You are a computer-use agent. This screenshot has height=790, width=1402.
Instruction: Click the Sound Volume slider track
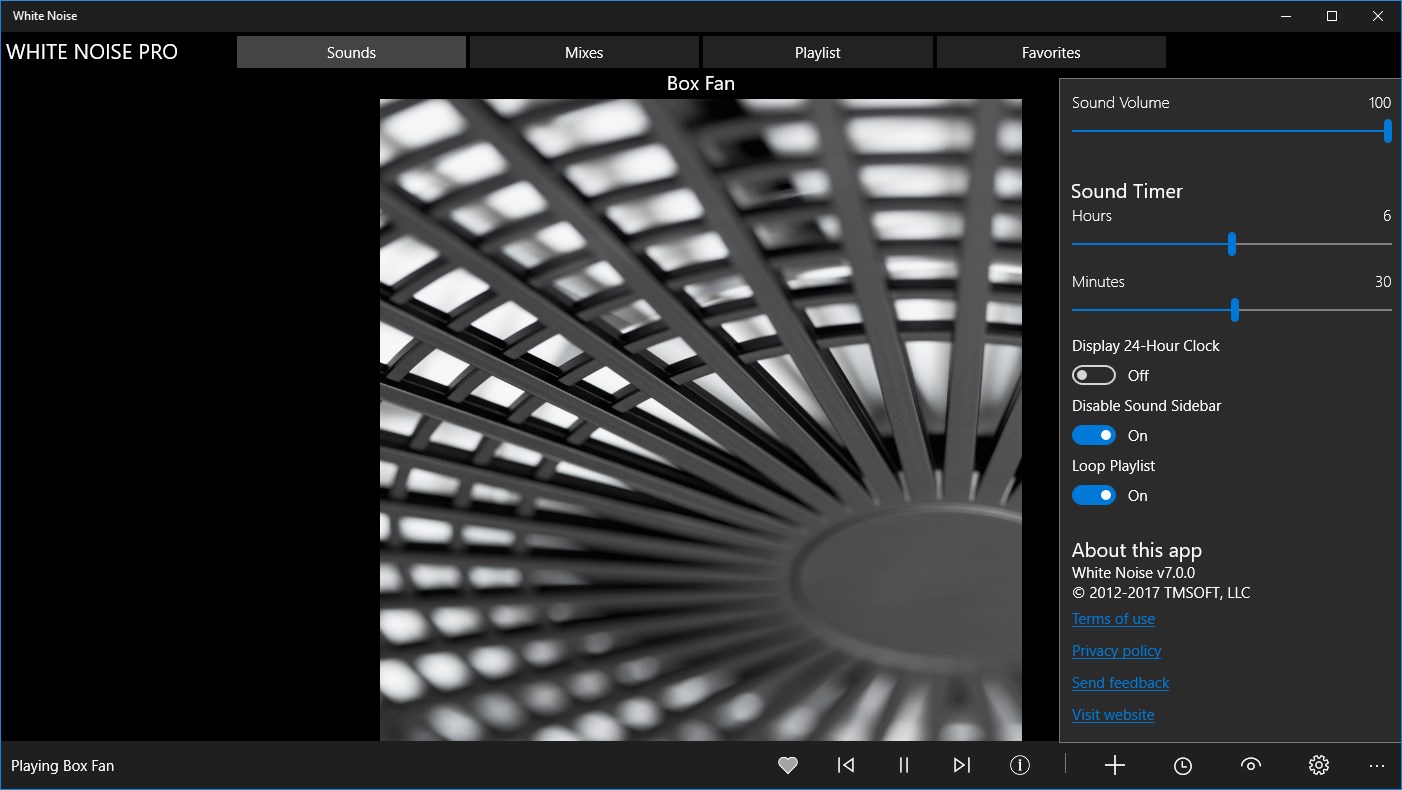coord(1230,131)
